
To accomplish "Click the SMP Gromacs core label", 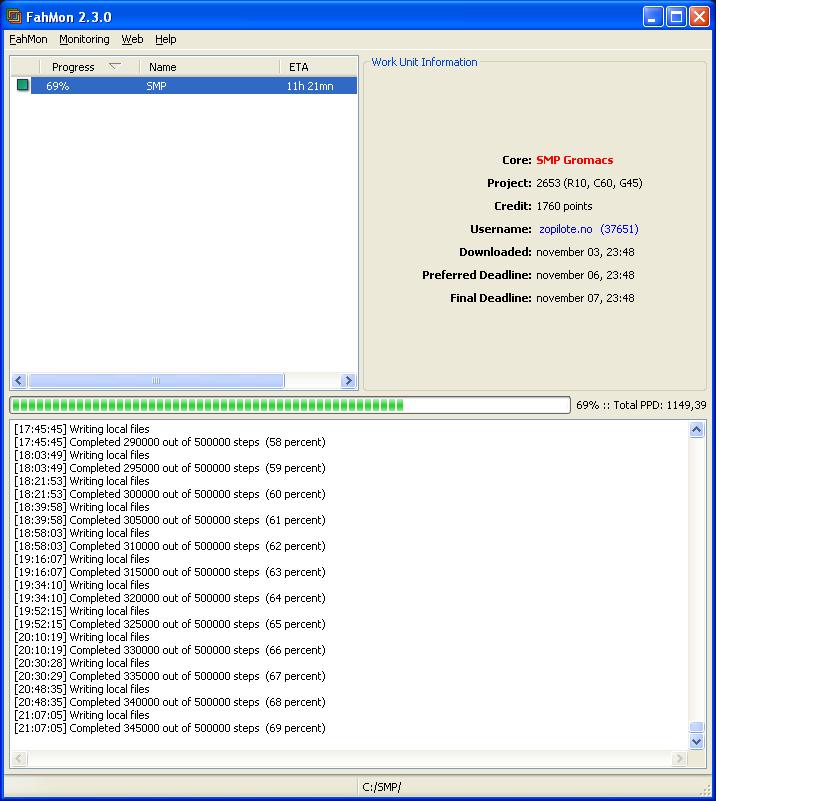I will (574, 160).
